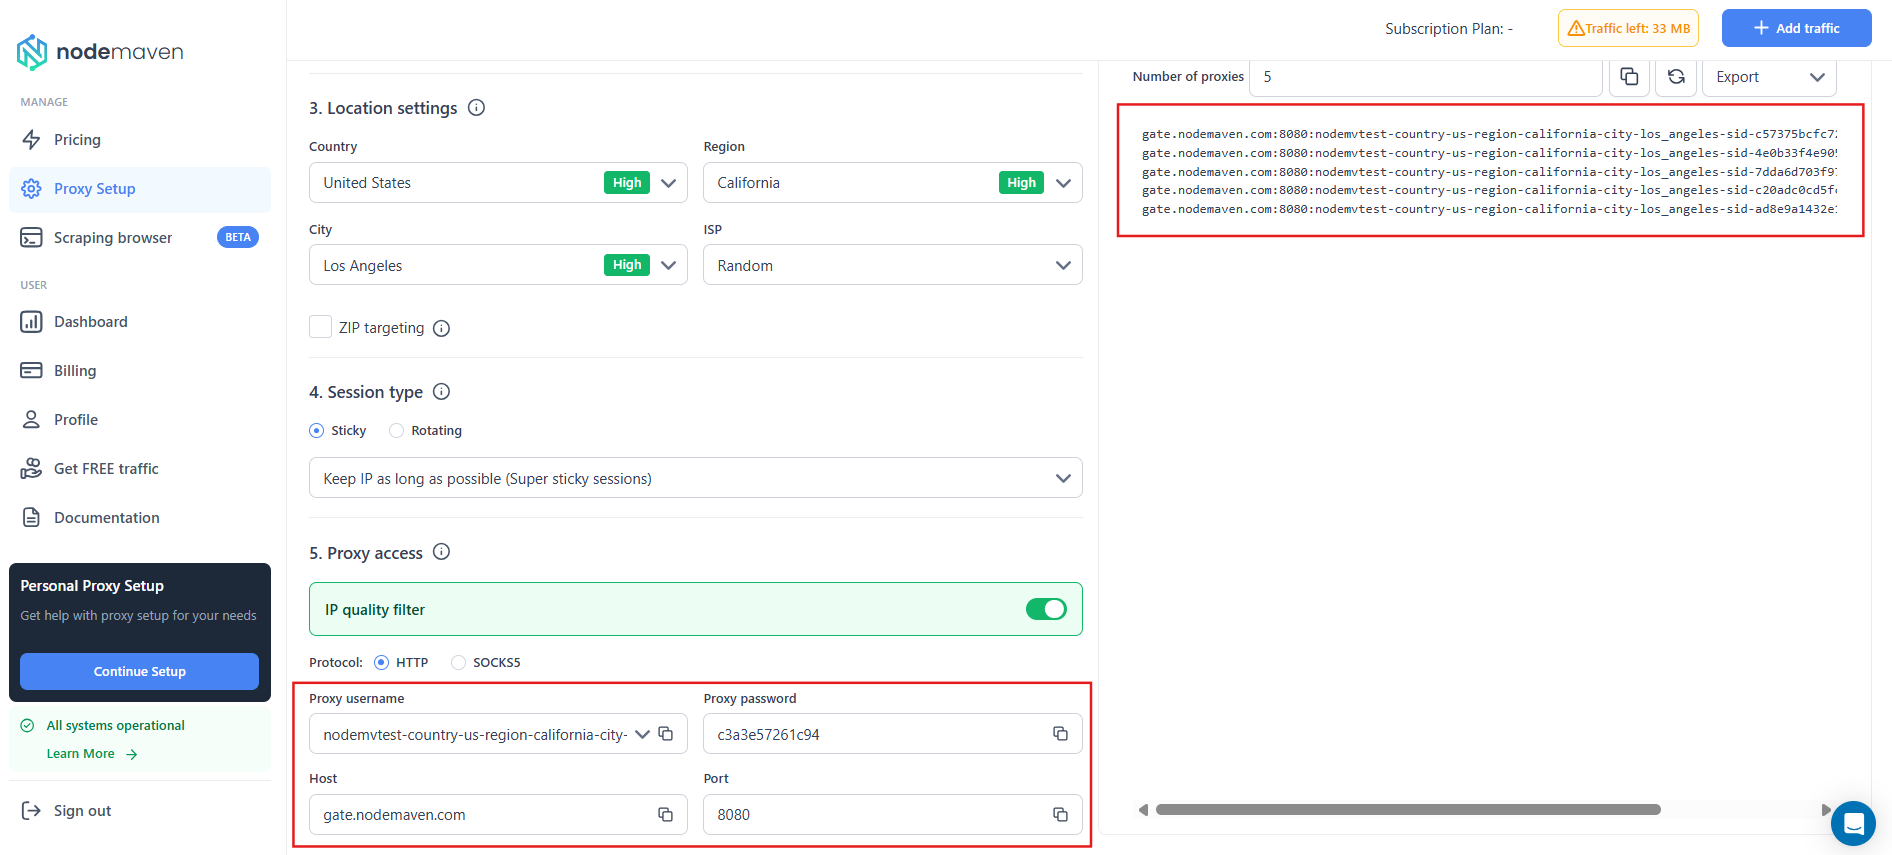Copy the proxy list with copy icon
The image size is (1892, 855).
point(1629,77)
